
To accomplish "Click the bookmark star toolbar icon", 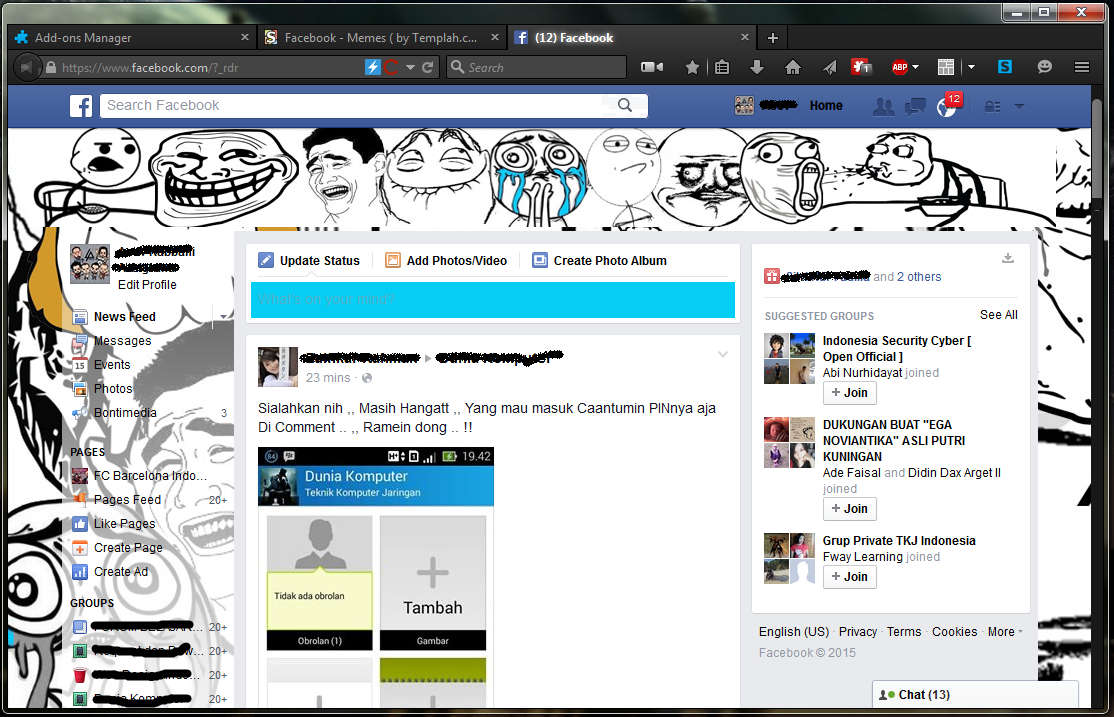I will click(x=692, y=68).
